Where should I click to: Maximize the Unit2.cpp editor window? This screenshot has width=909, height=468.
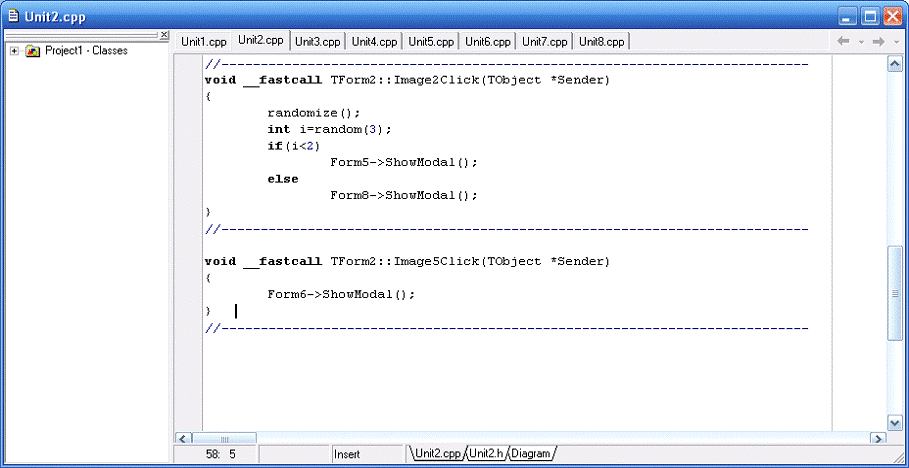[869, 15]
